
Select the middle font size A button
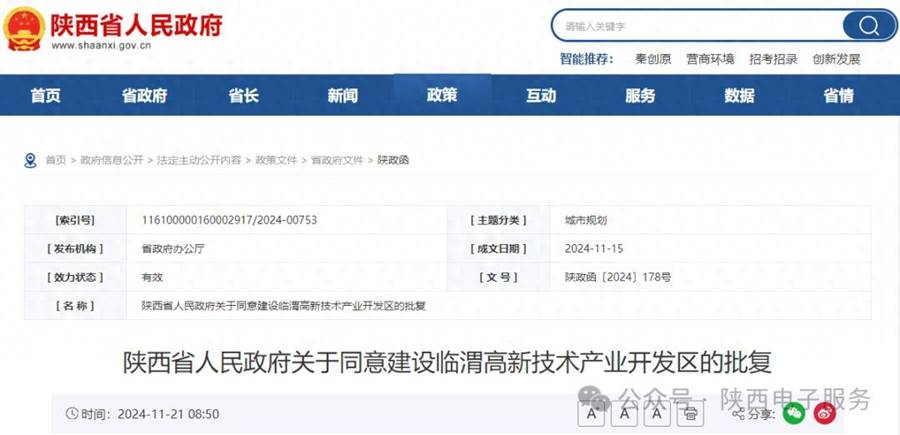click(625, 413)
